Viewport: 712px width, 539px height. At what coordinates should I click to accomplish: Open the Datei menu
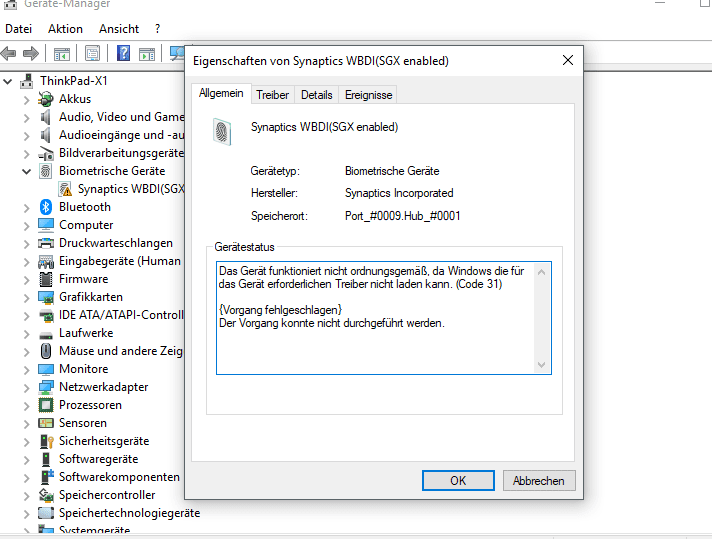[x=19, y=29]
